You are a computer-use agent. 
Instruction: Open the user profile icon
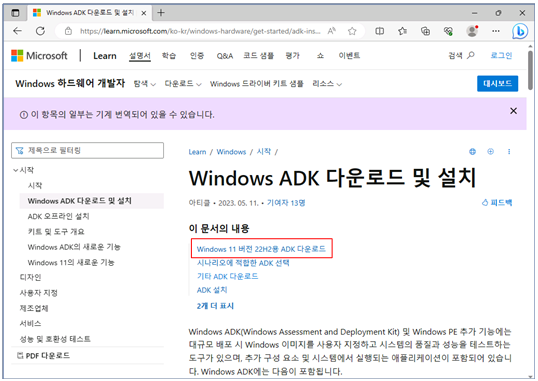pyautogui.click(x=472, y=31)
